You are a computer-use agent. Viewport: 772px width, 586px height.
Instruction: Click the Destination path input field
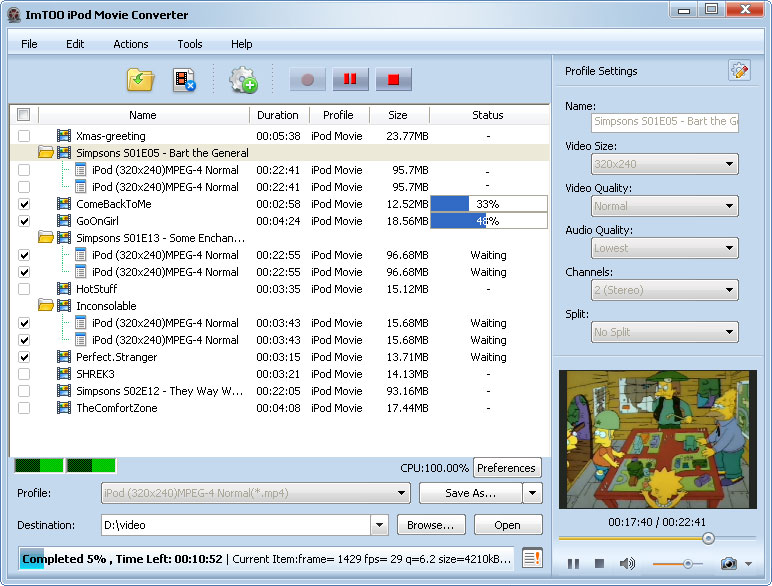click(236, 525)
